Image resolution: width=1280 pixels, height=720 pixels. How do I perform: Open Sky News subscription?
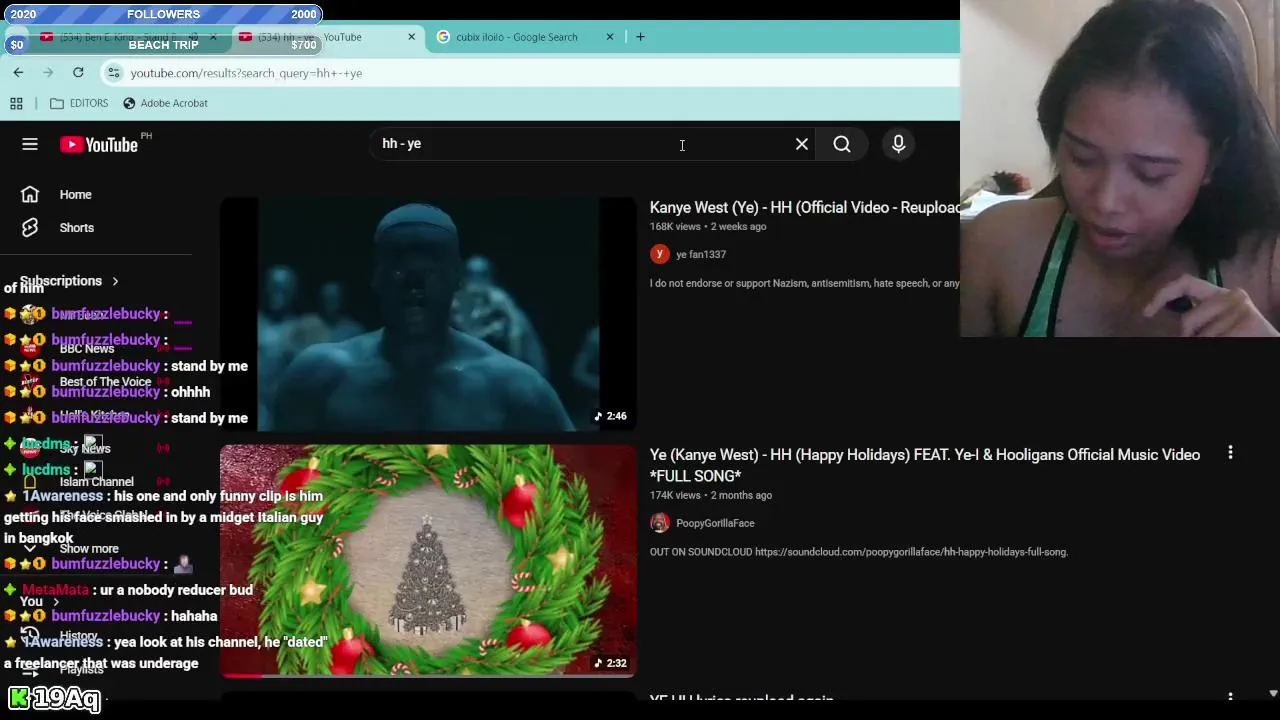[x=84, y=449]
